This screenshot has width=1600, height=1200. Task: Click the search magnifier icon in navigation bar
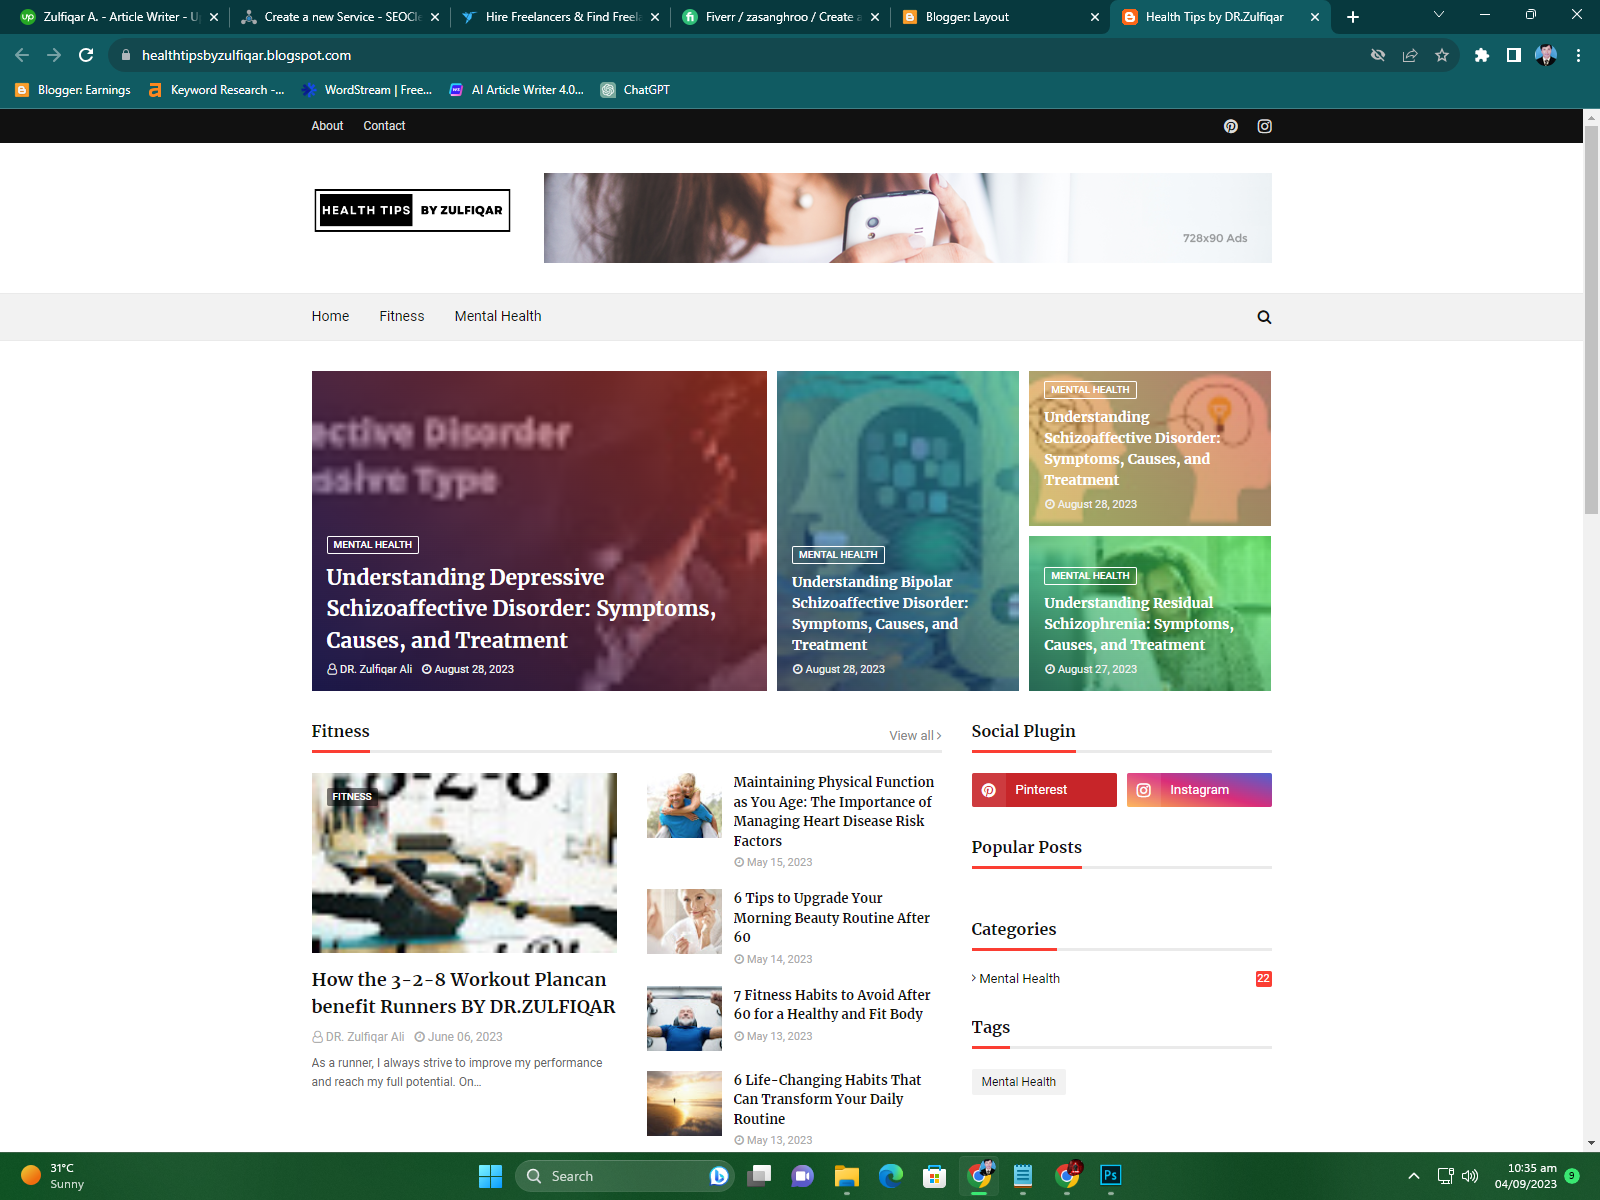click(1264, 317)
